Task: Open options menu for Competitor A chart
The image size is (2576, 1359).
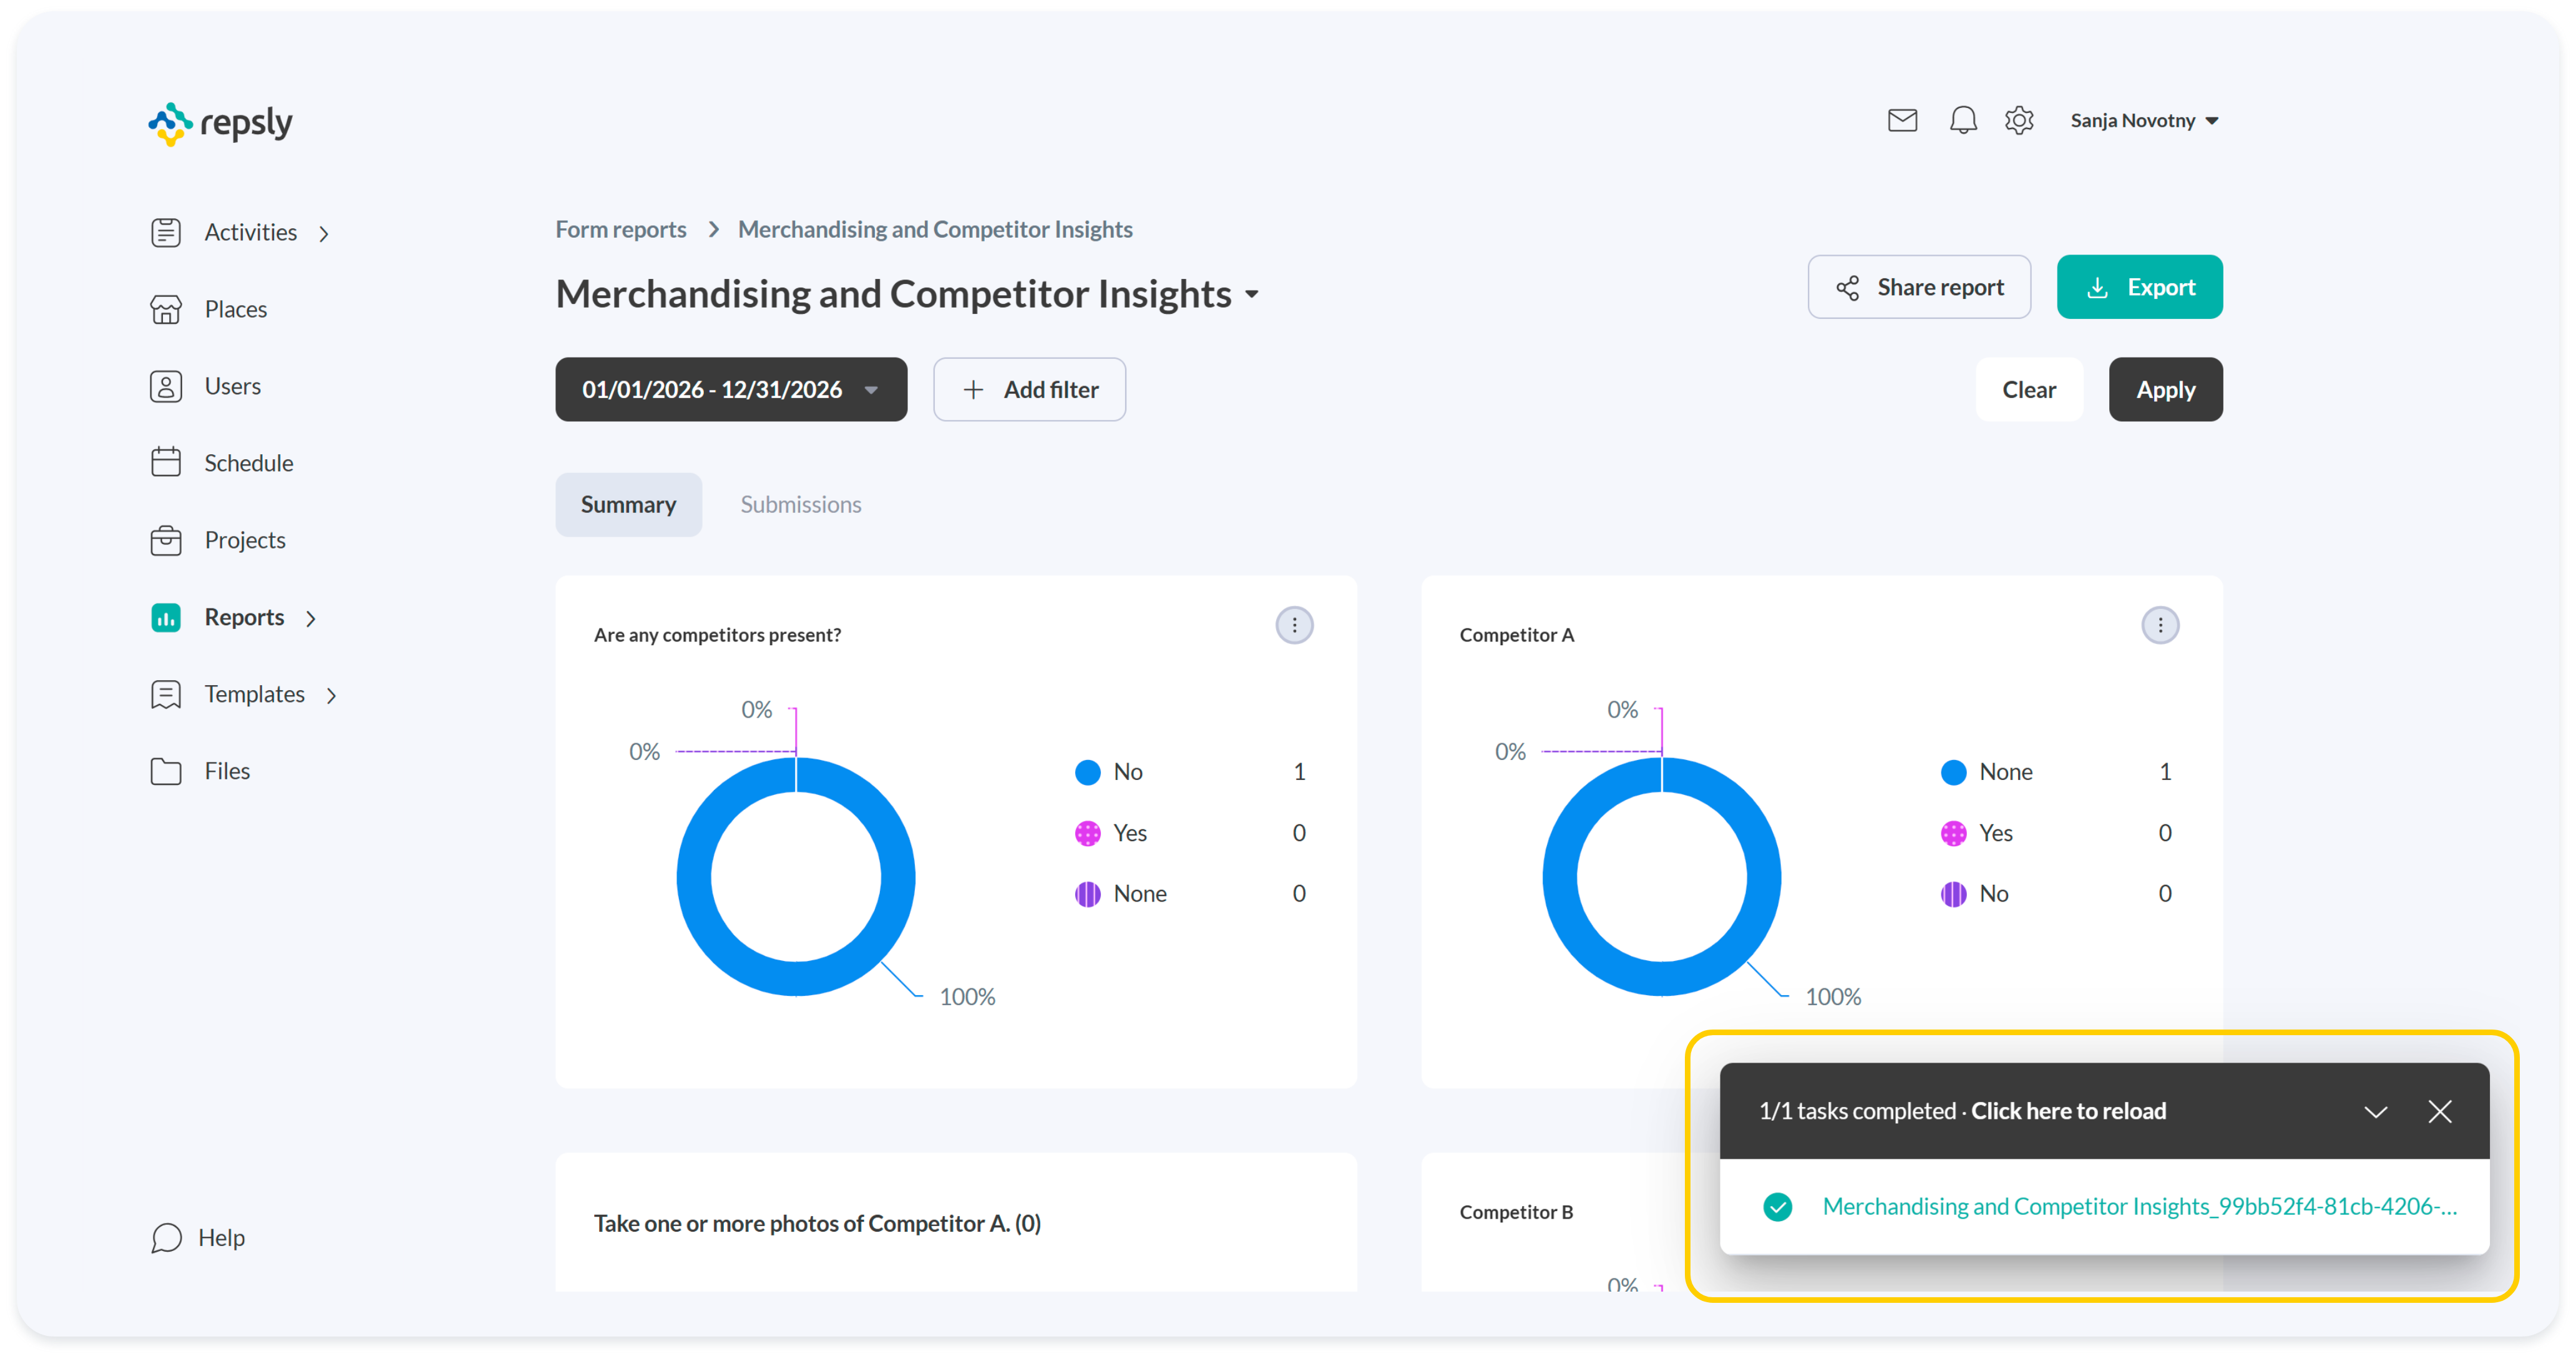Action: pos(2159,626)
